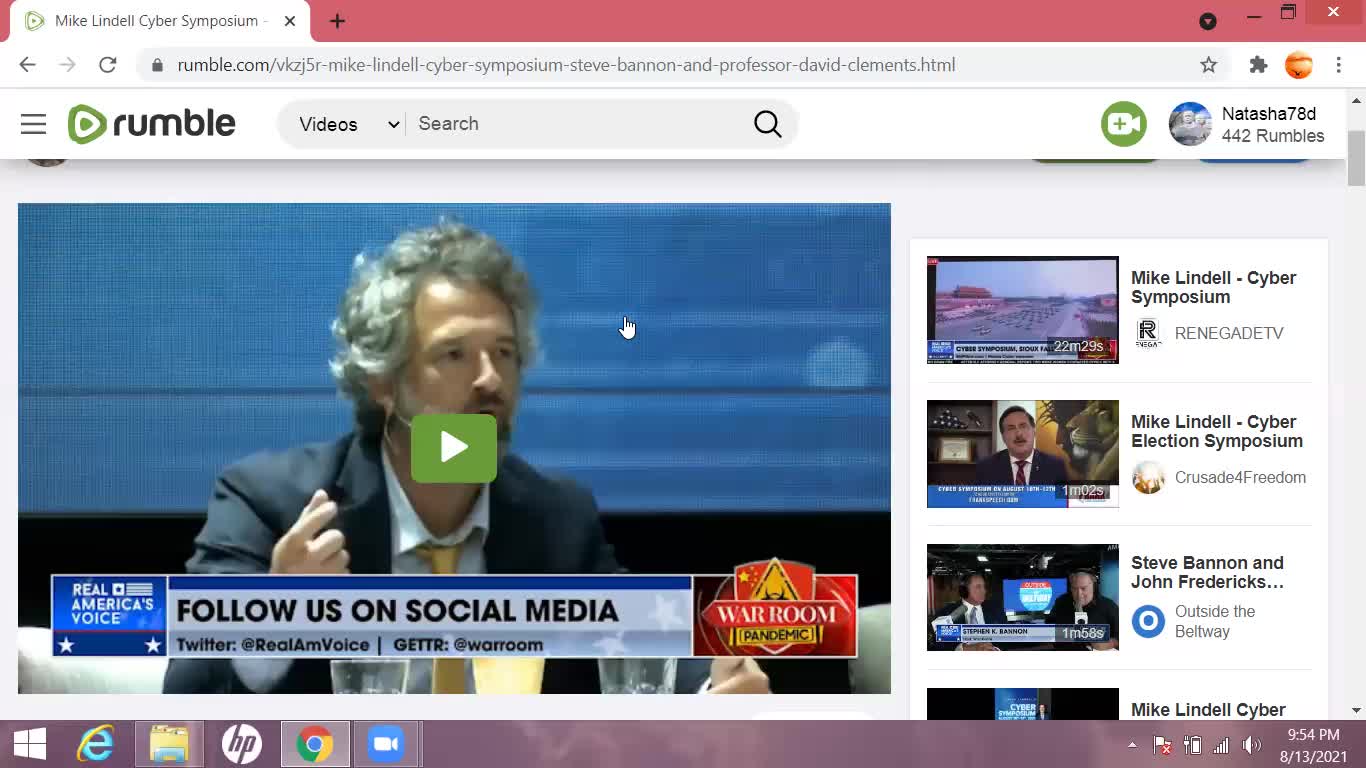
Task: Open battery status tray icon
Action: 1192,745
